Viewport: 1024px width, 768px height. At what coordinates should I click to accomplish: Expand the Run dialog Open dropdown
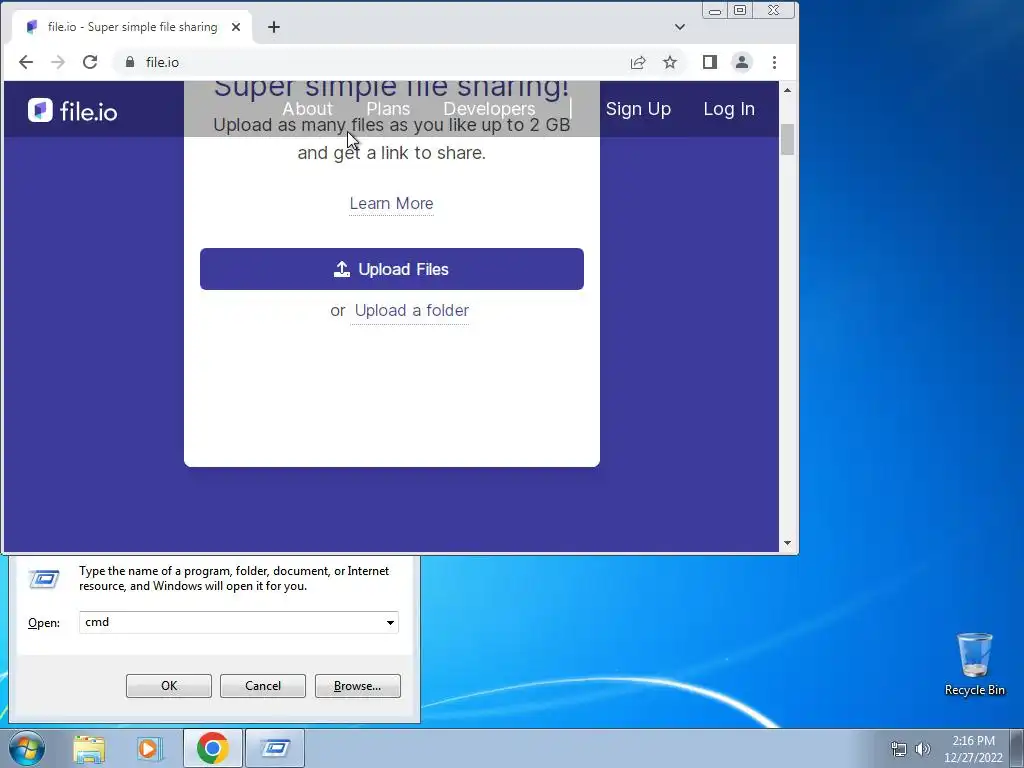390,622
